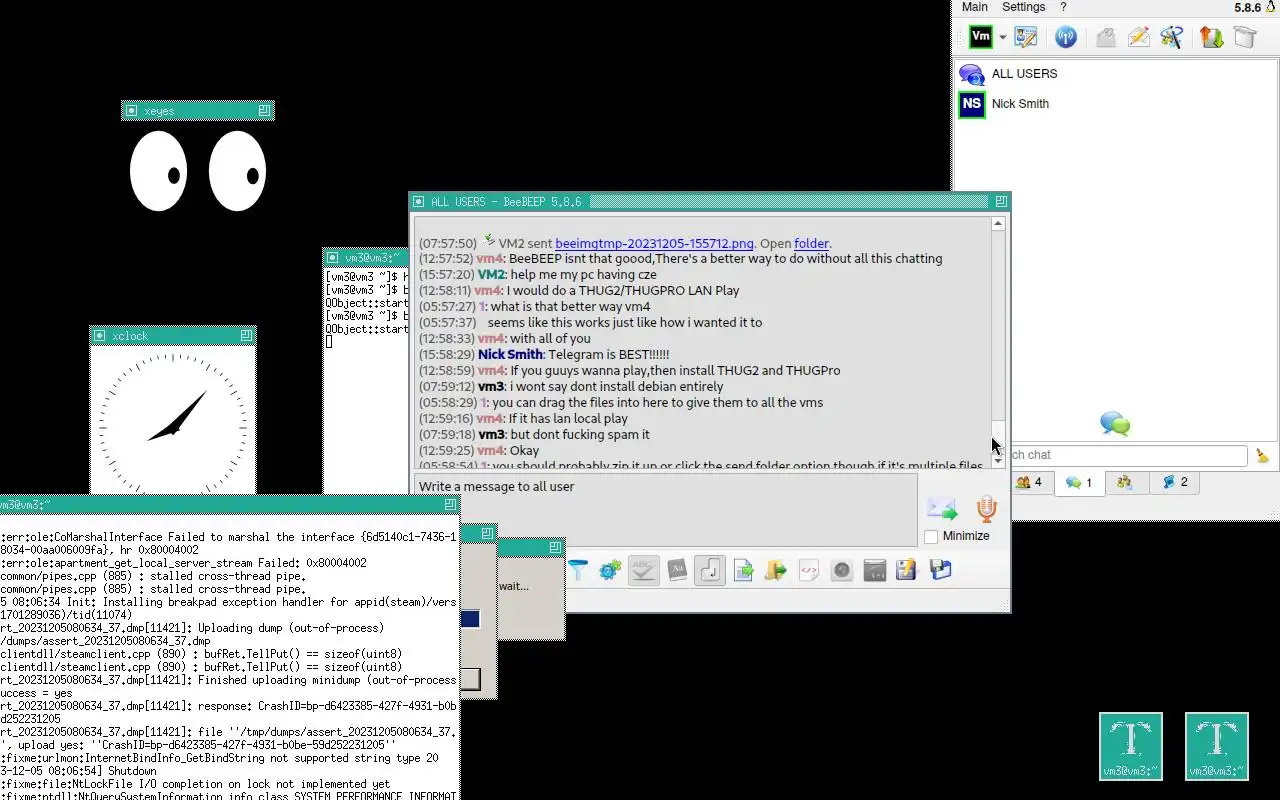Click the search chat input field

1129,455
